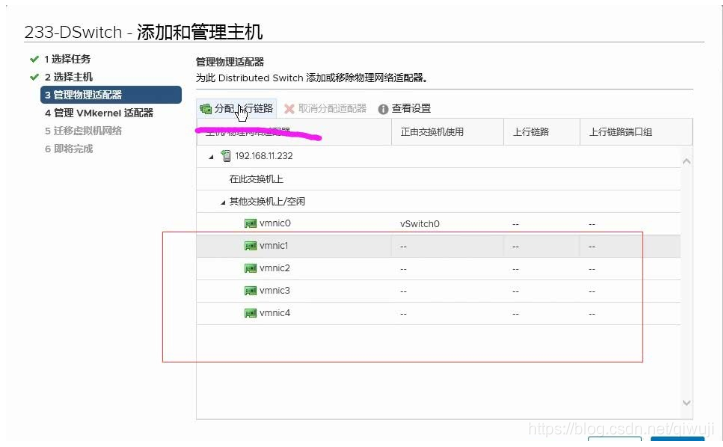
Task: Click the 其他交换机上/空闲 group label
Action: (x=267, y=202)
